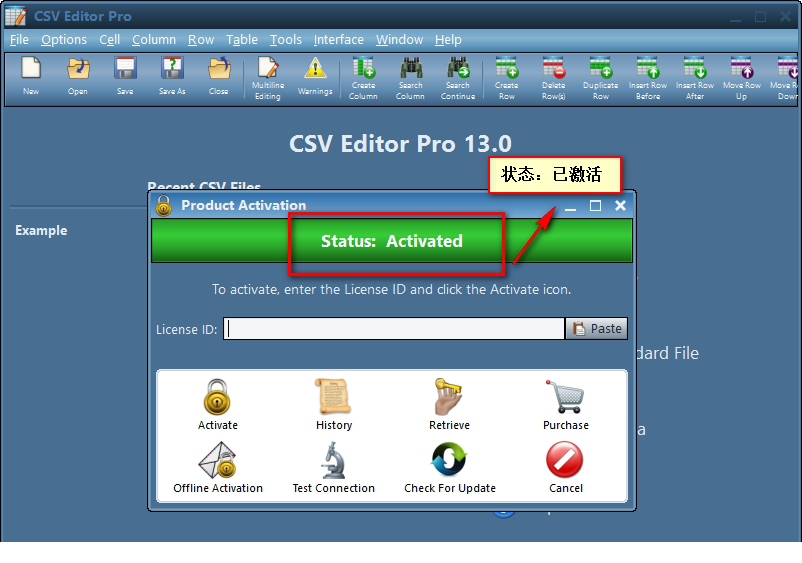Close the Product Activation dialog
The width and height of the screenshot is (802, 563).
coord(620,206)
